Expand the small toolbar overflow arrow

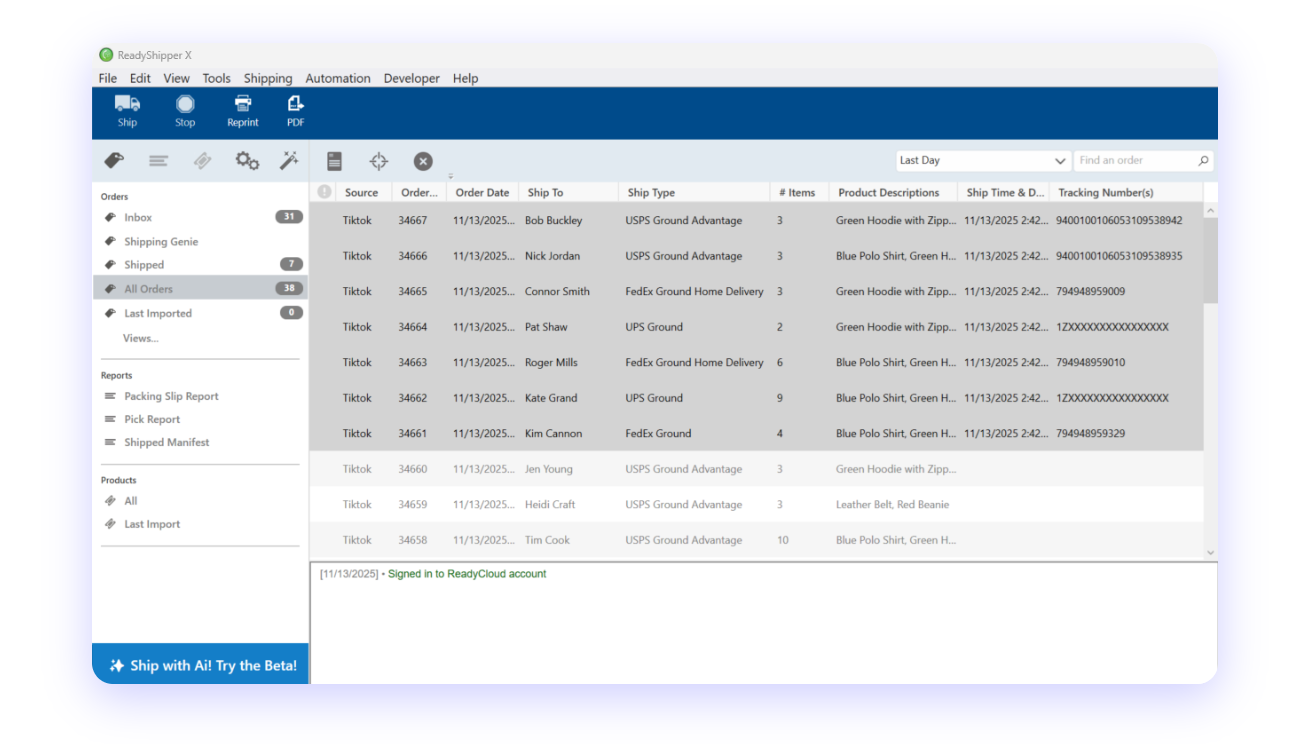[450, 176]
